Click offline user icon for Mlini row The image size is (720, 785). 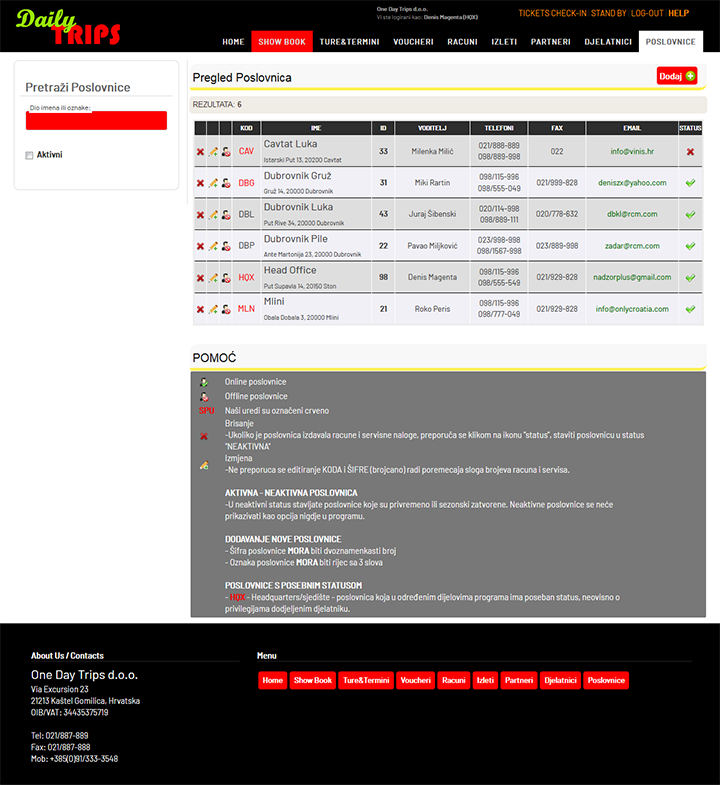tap(226, 309)
